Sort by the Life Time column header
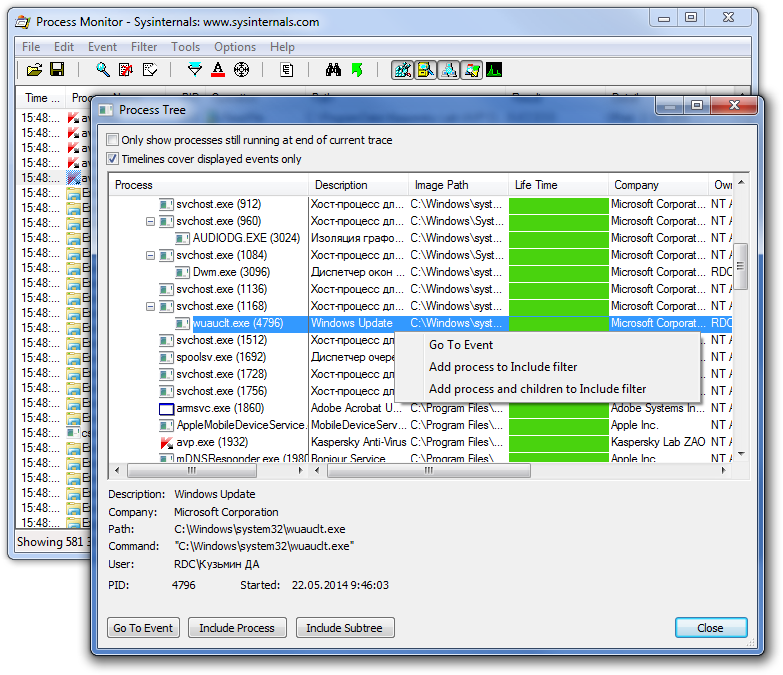 coord(558,185)
